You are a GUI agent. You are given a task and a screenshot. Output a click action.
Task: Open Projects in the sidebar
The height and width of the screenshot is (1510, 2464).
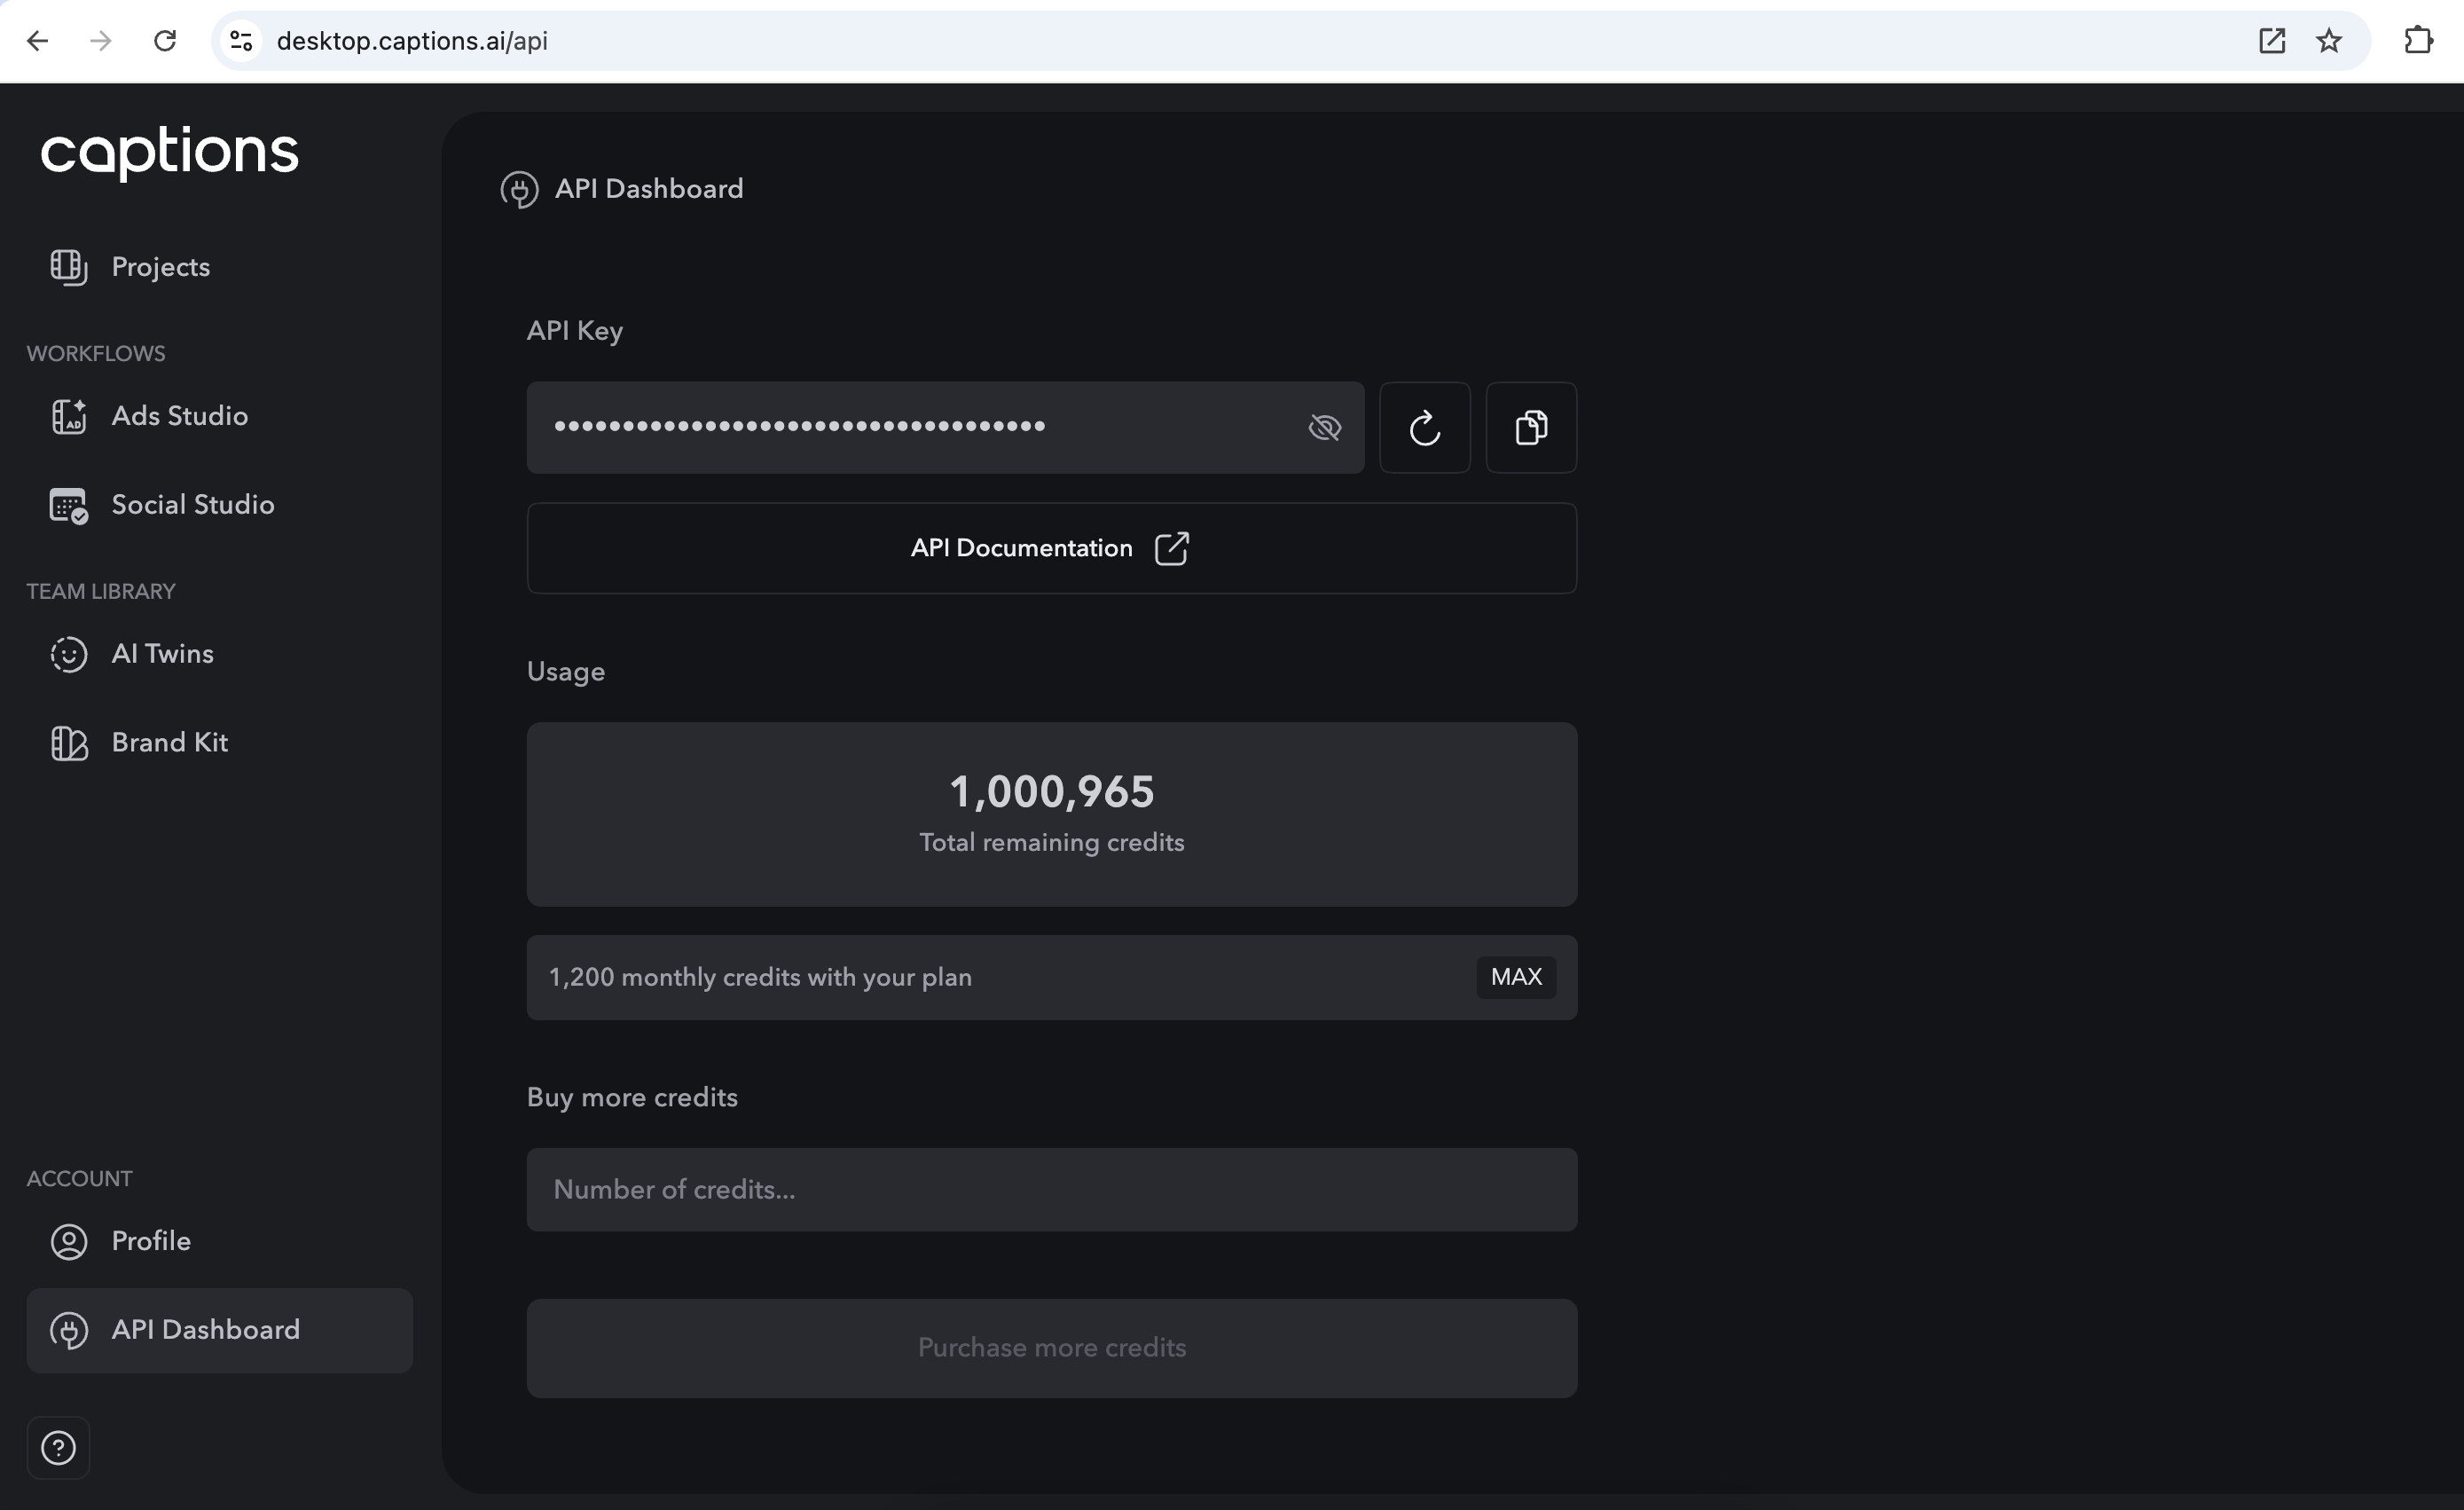pyautogui.click(x=220, y=267)
